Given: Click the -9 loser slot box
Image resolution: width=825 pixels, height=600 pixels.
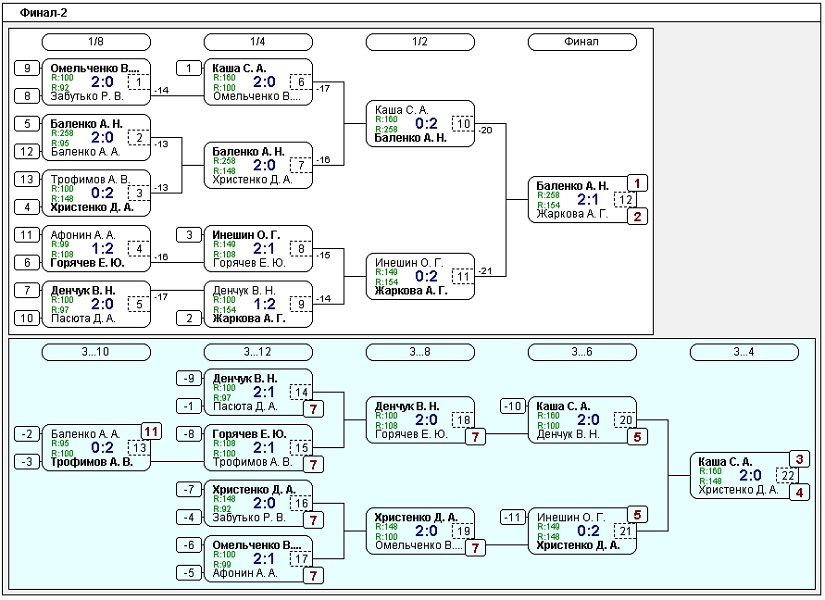Looking at the screenshot, I should pos(189,378).
